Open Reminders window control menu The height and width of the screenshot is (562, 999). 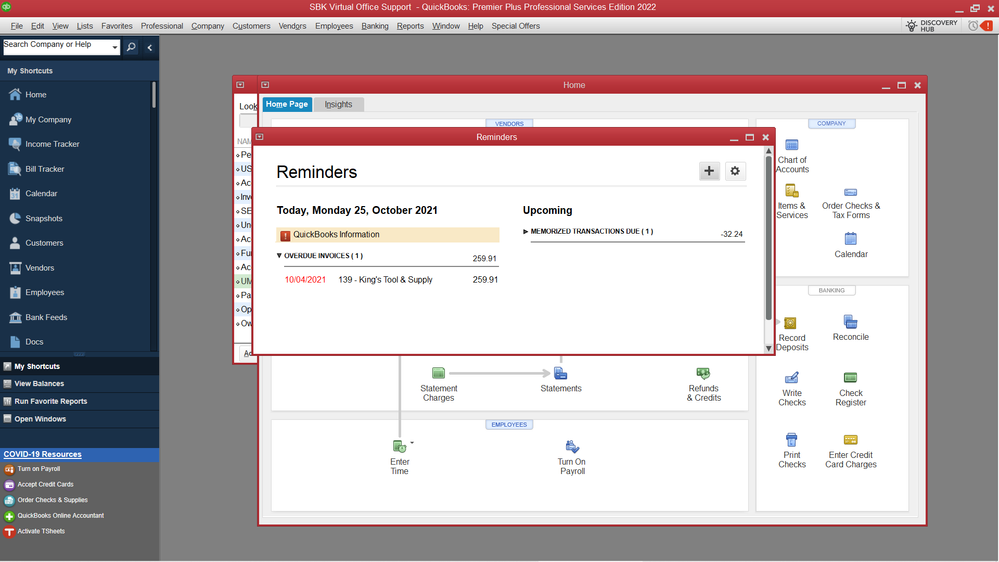[x=259, y=137]
